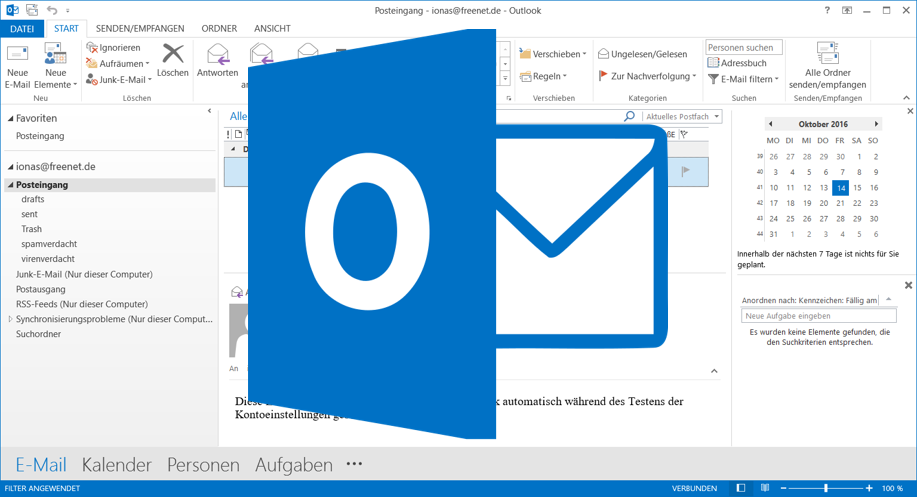Open RSS-Feeds (Nur dieser Computer)
Viewport: 917px width, 497px height.
[82, 304]
